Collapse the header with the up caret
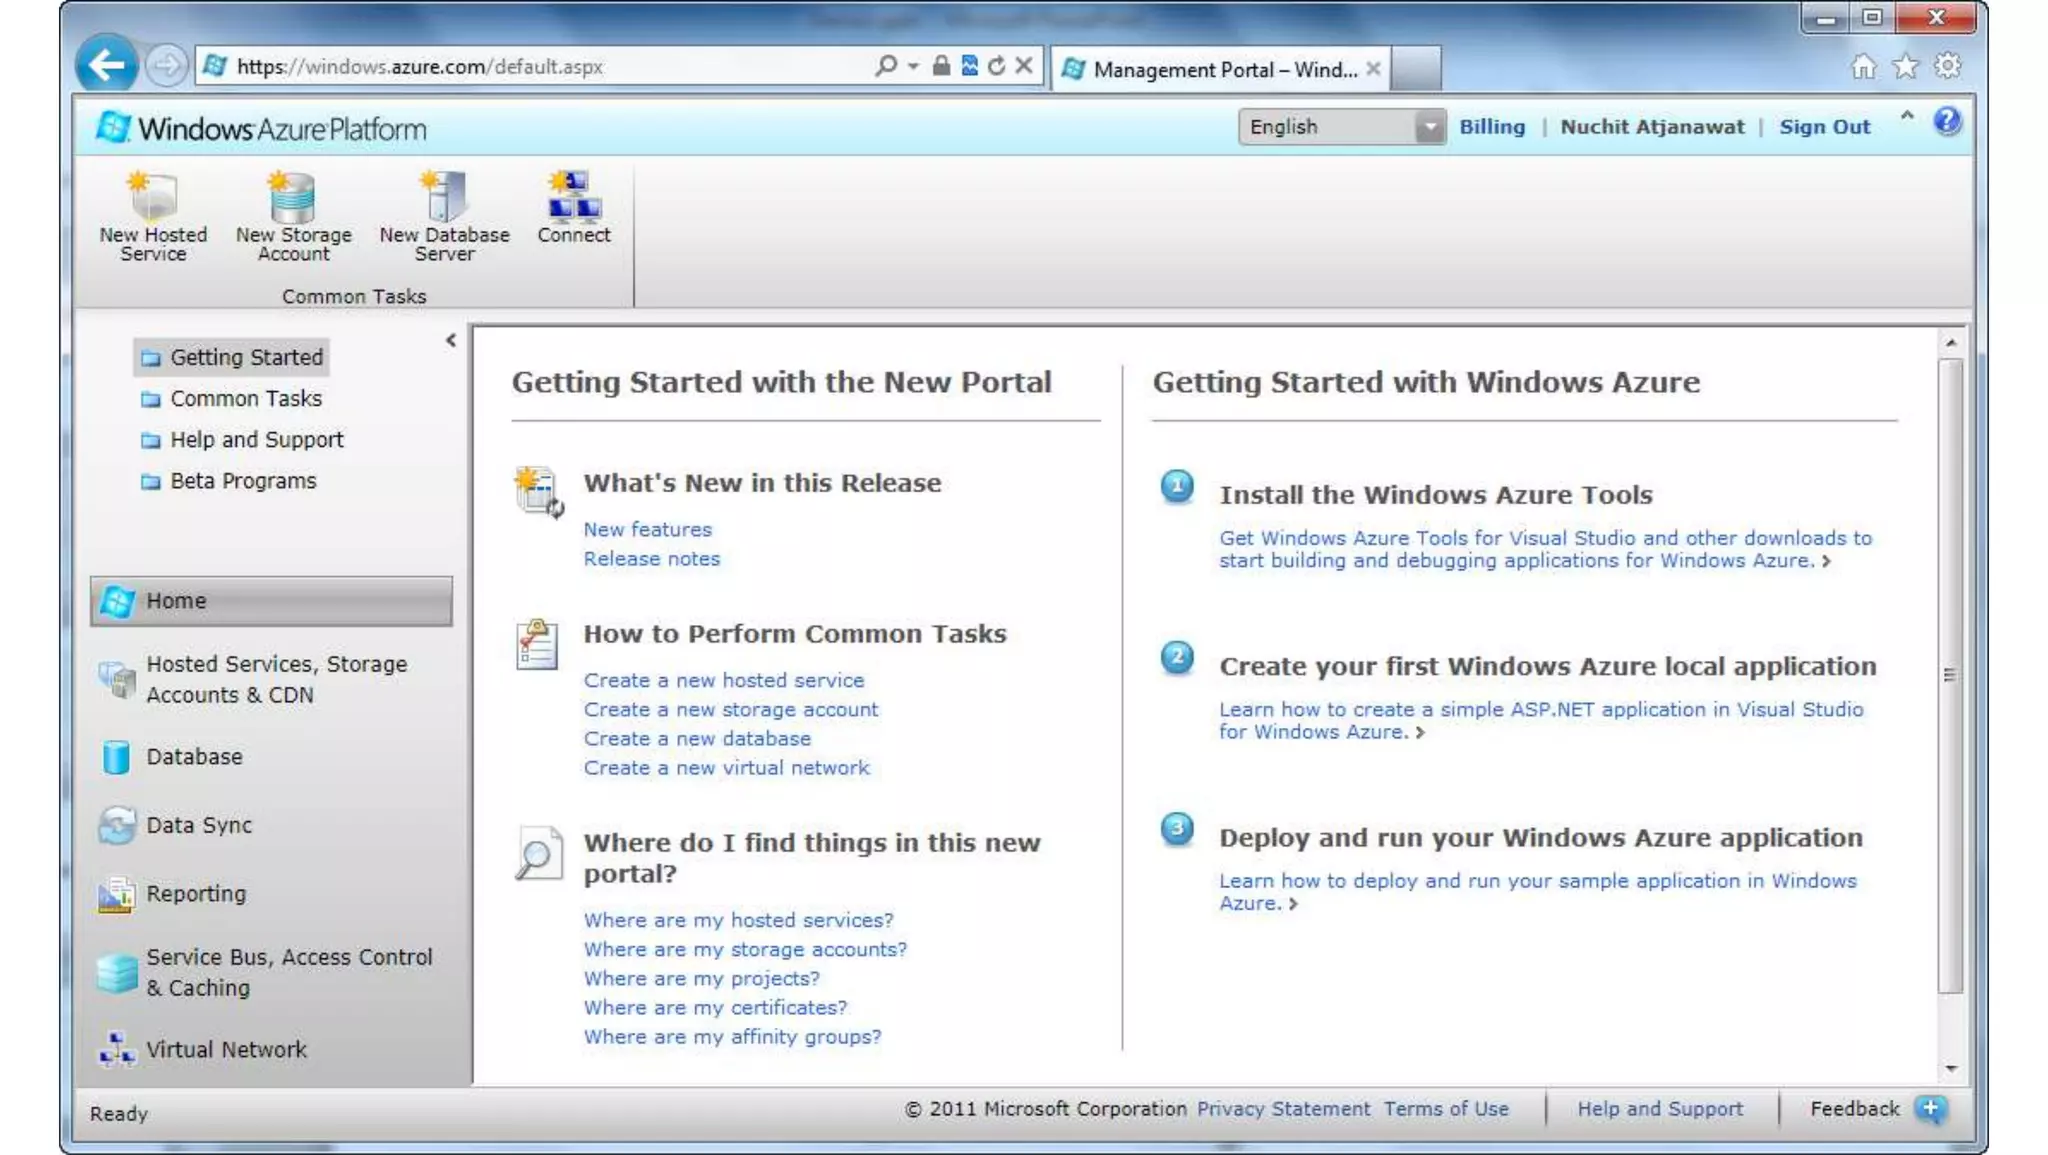The width and height of the screenshot is (2048, 1155). point(1907,116)
